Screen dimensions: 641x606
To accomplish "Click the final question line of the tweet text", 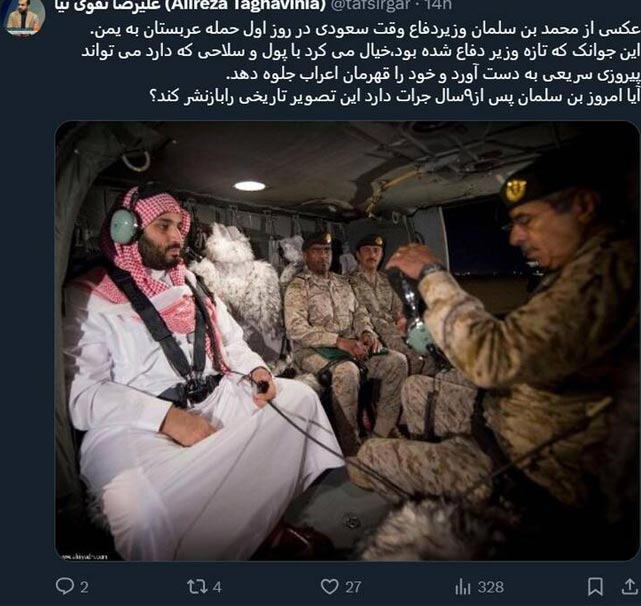I will click(x=394, y=97).
